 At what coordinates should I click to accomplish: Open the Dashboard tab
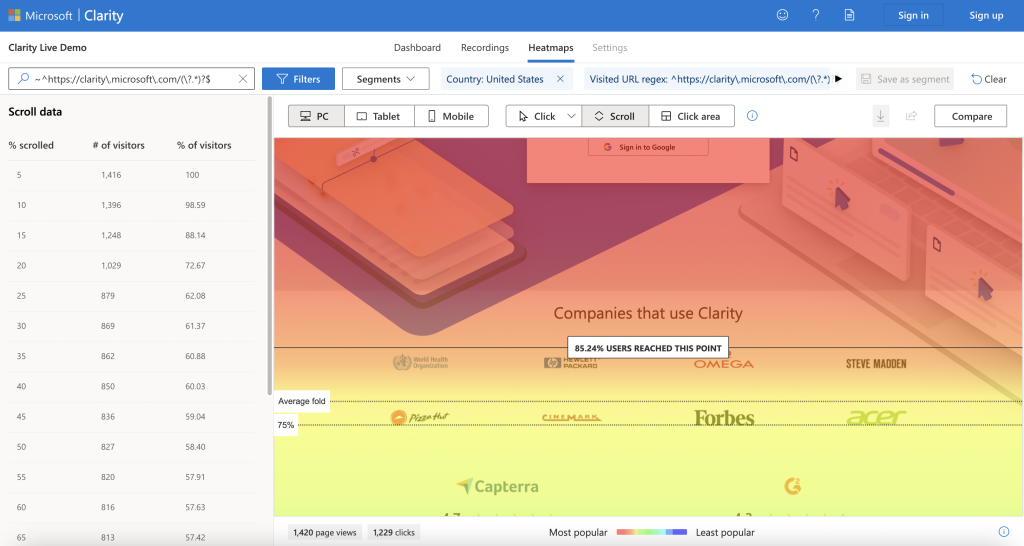point(417,47)
